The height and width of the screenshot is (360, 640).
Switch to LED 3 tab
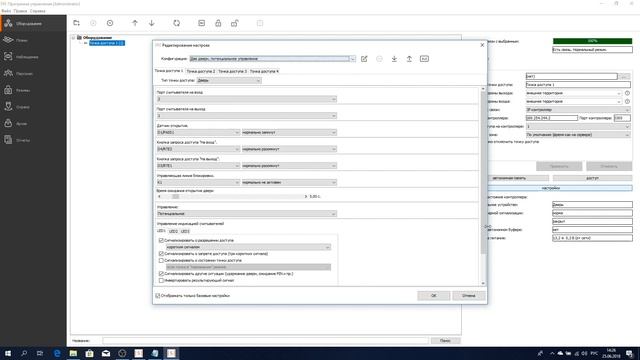(185, 231)
